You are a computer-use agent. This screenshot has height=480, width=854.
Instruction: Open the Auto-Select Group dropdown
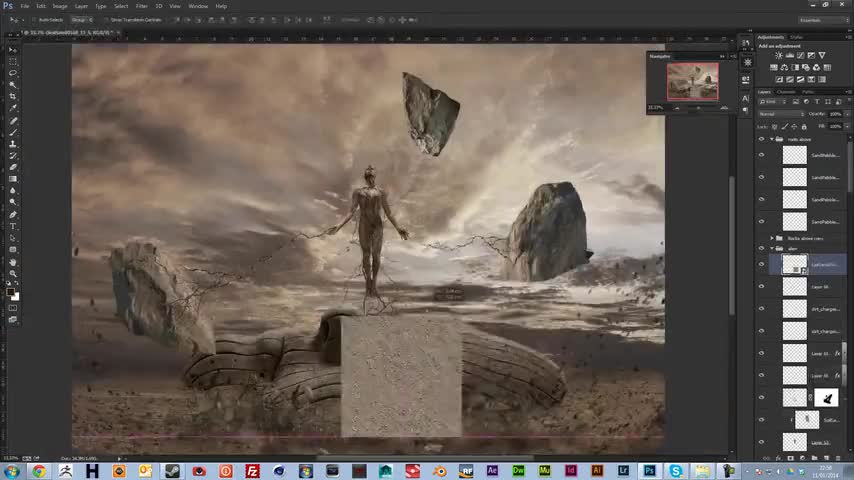(81, 20)
